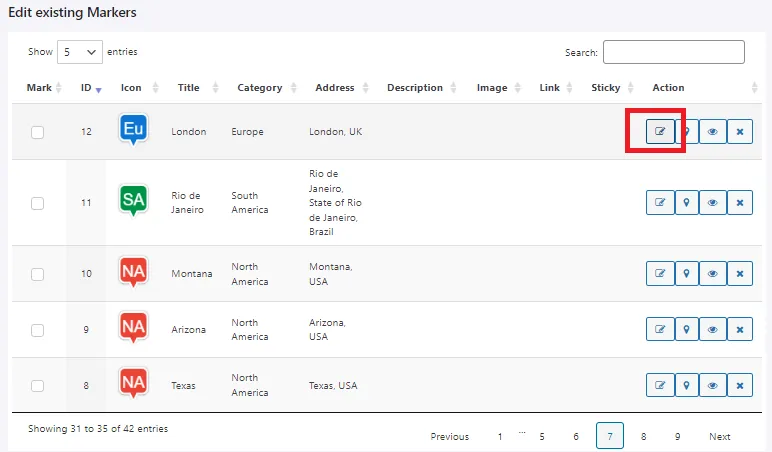
Task: Sort table by Icon column
Action: [x=139, y=88]
